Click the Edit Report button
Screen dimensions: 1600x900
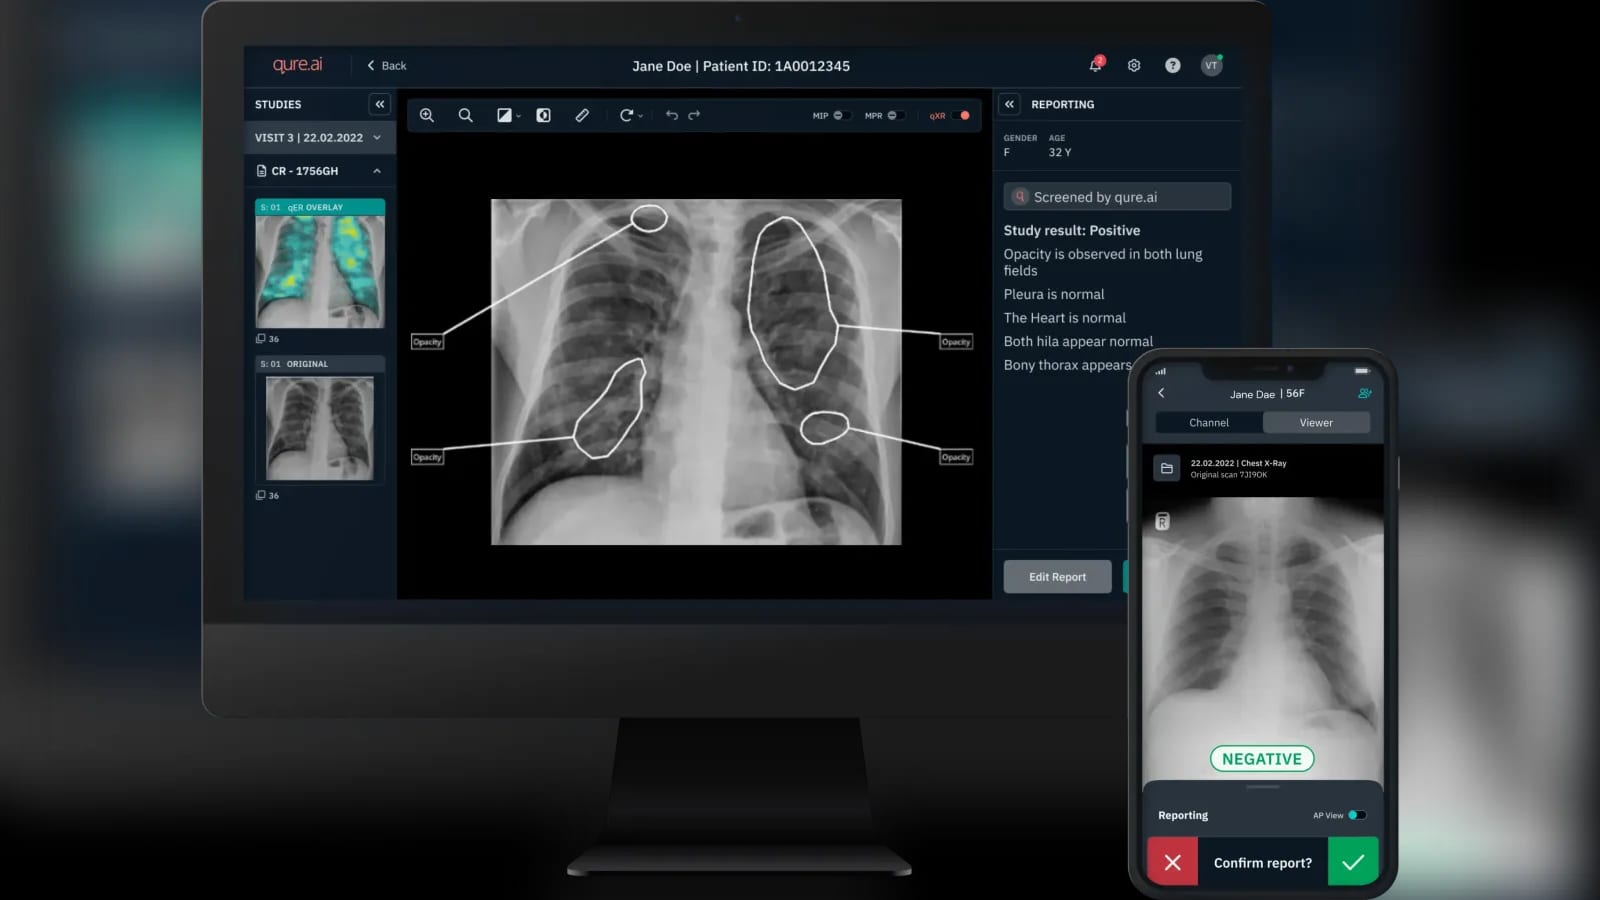(1057, 577)
